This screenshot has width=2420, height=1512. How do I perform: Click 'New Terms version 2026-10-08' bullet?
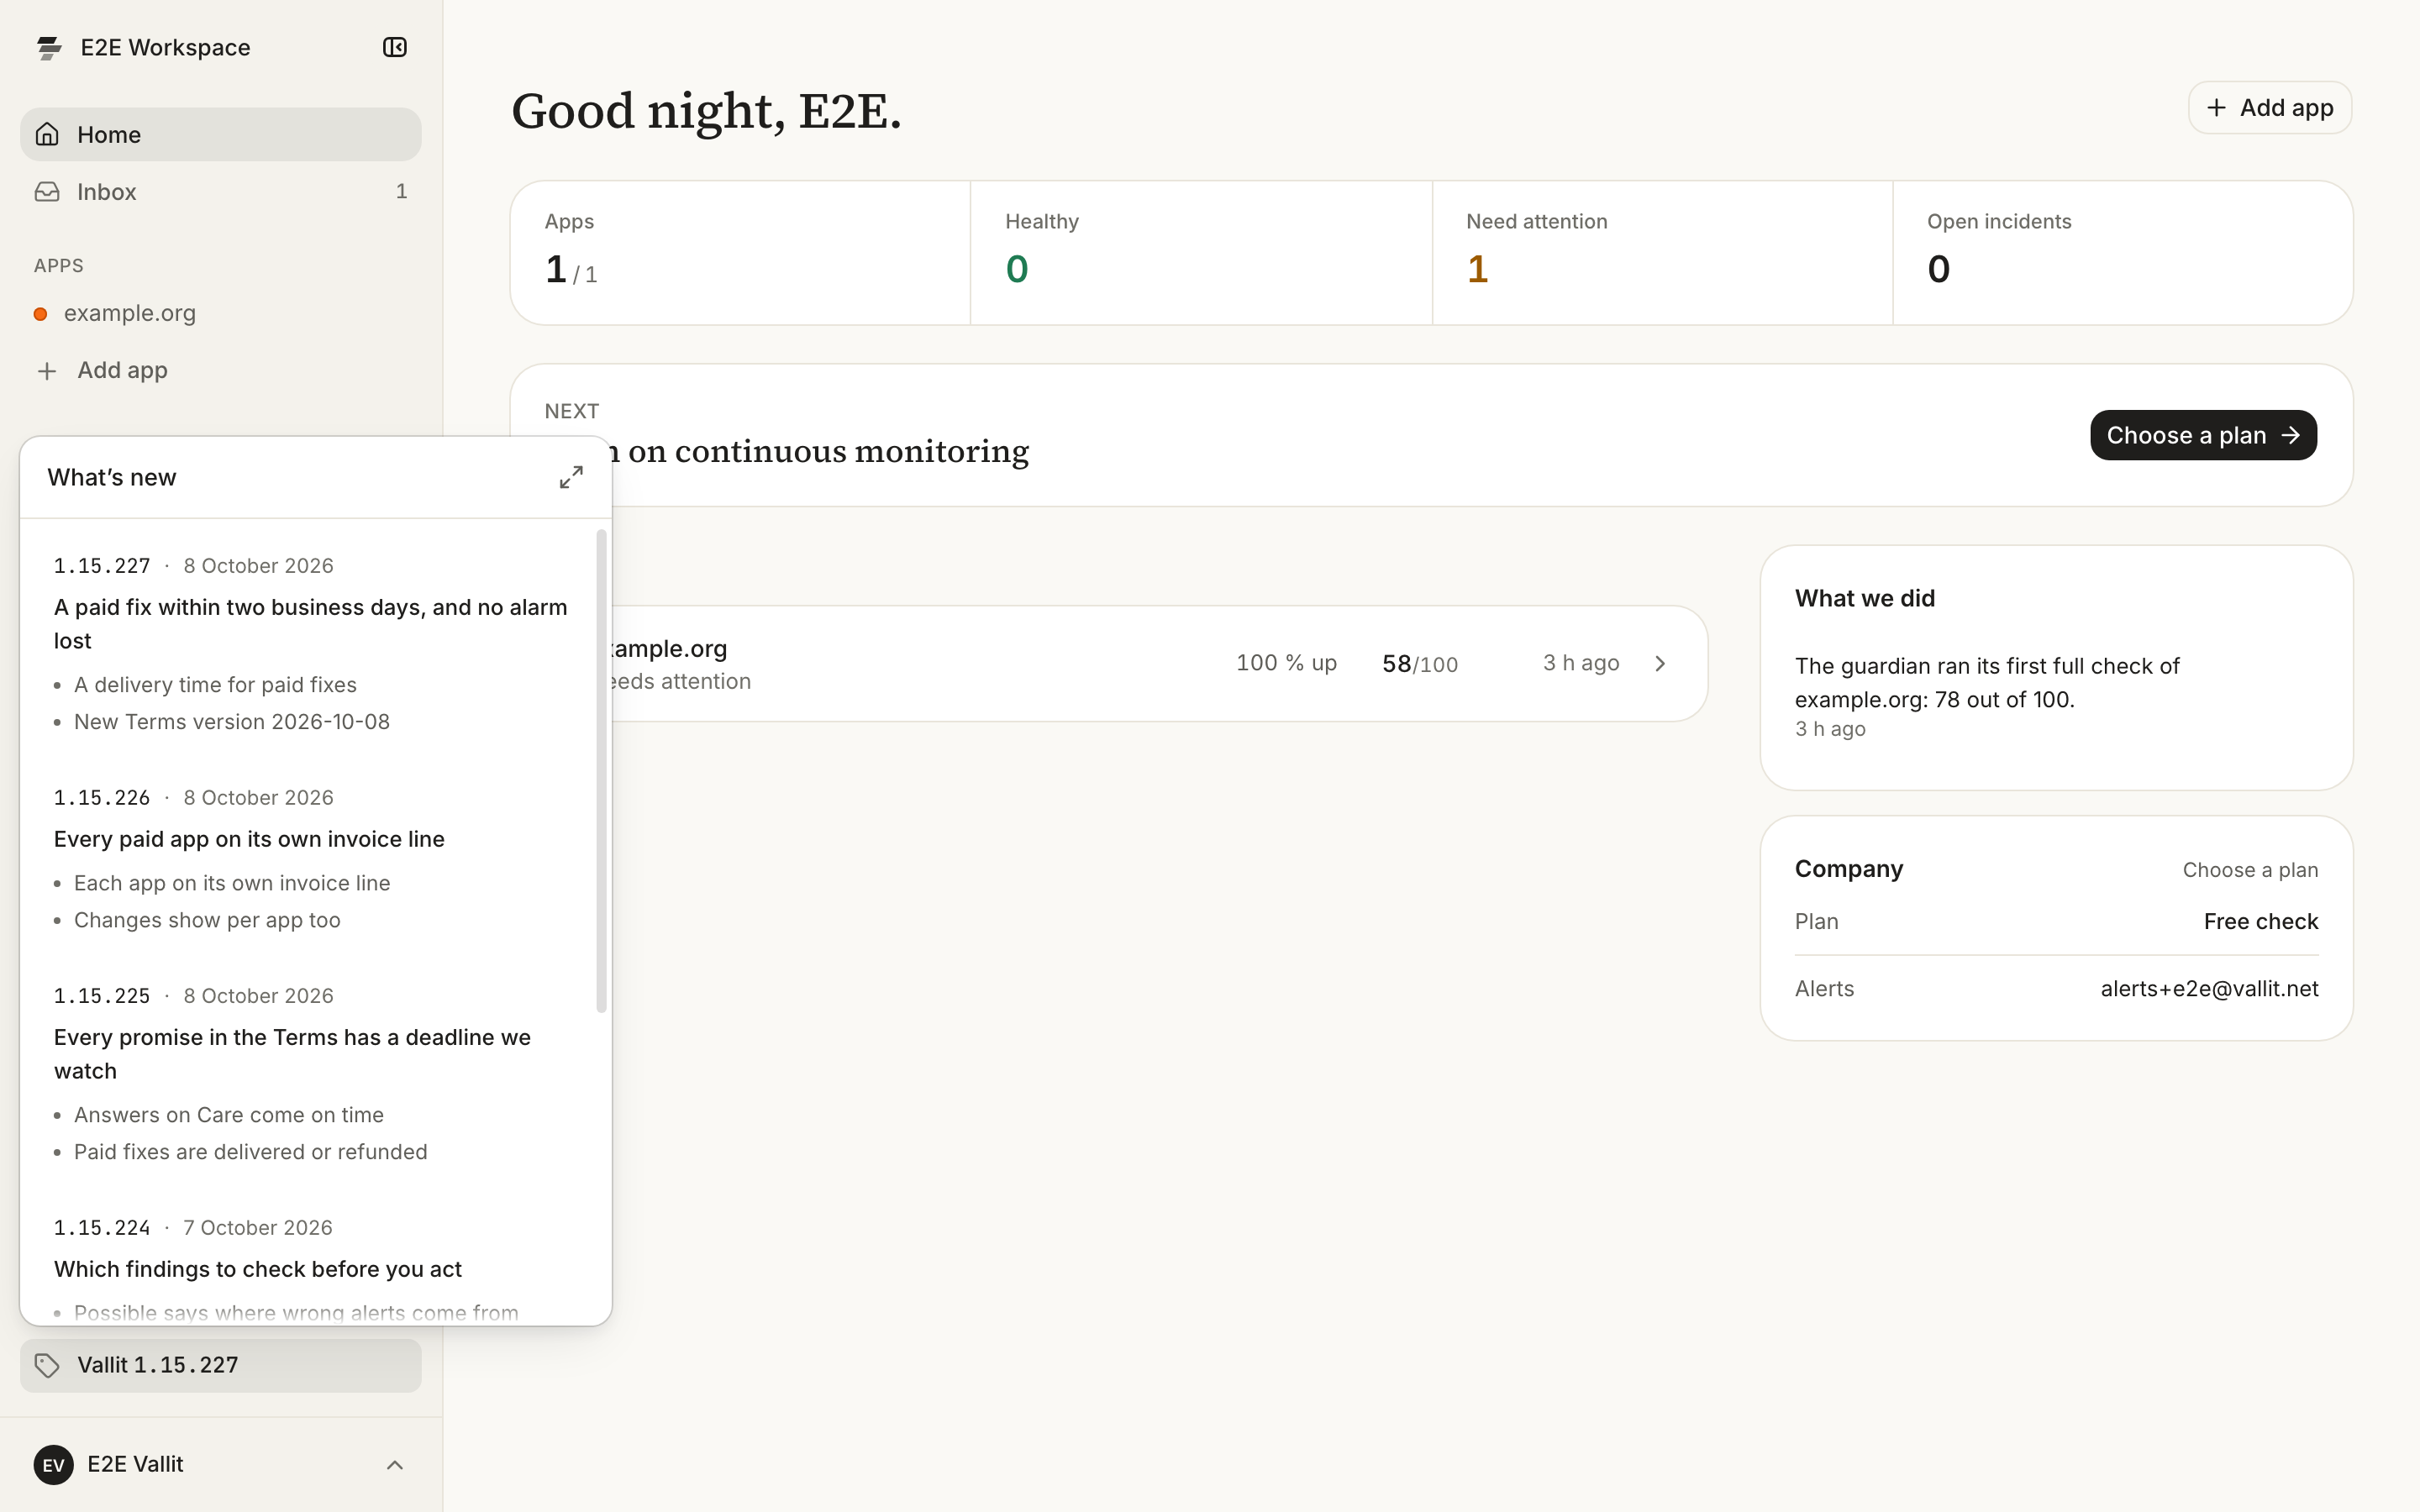click(232, 722)
